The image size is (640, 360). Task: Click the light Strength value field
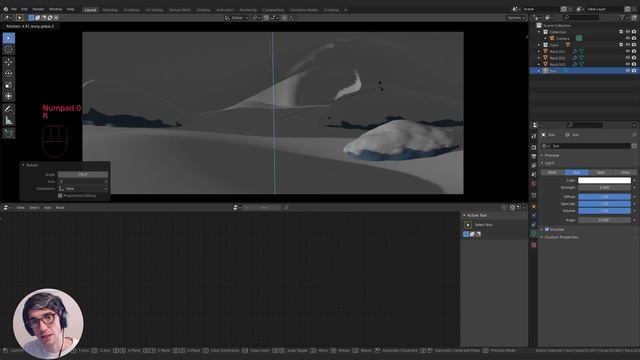tap(604, 188)
